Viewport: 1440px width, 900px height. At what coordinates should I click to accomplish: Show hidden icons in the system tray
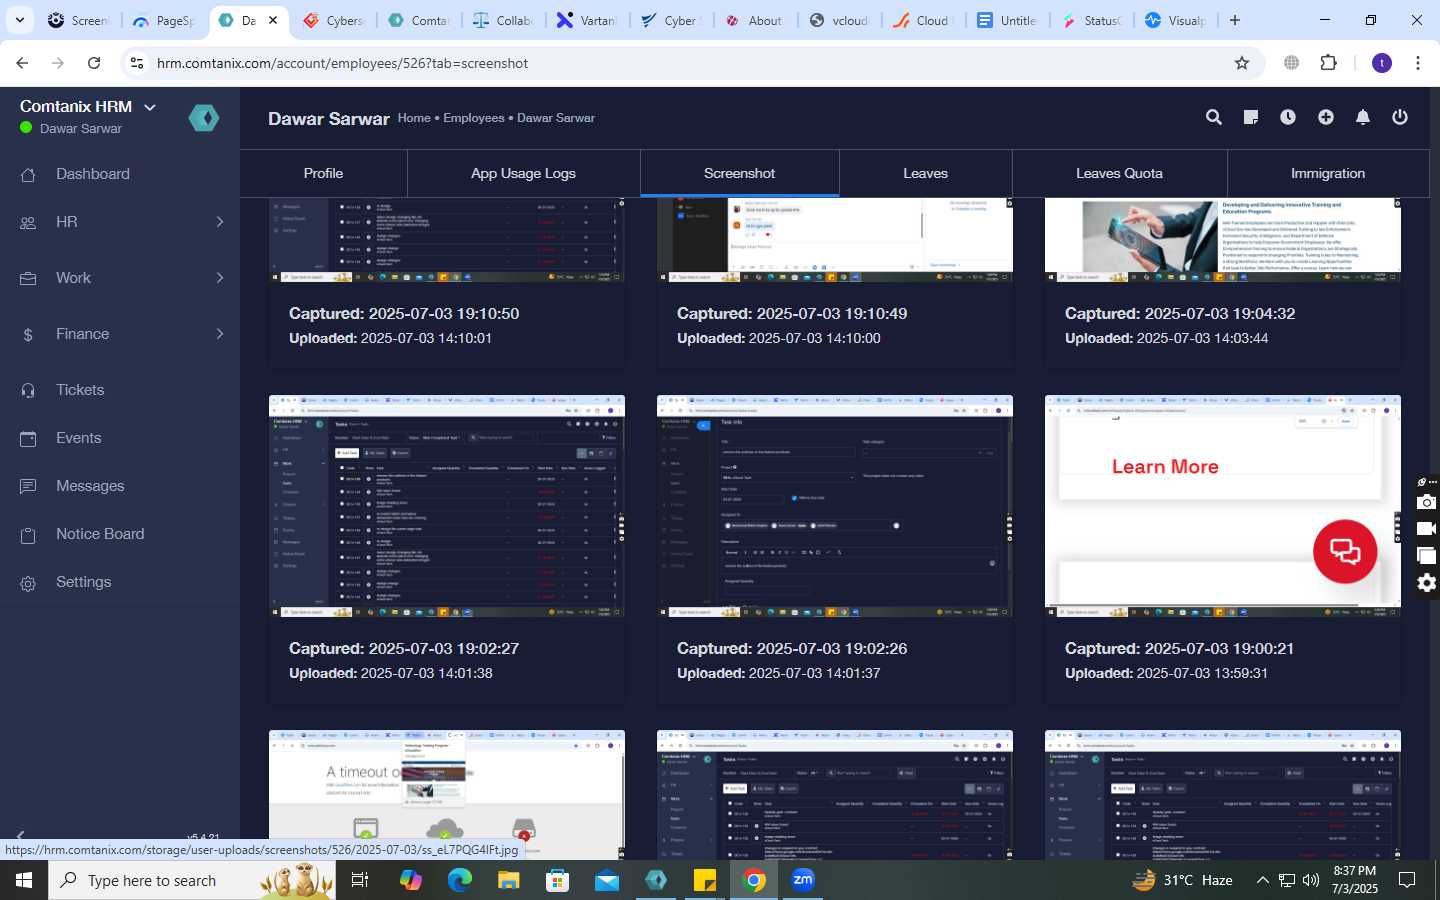click(x=1262, y=880)
